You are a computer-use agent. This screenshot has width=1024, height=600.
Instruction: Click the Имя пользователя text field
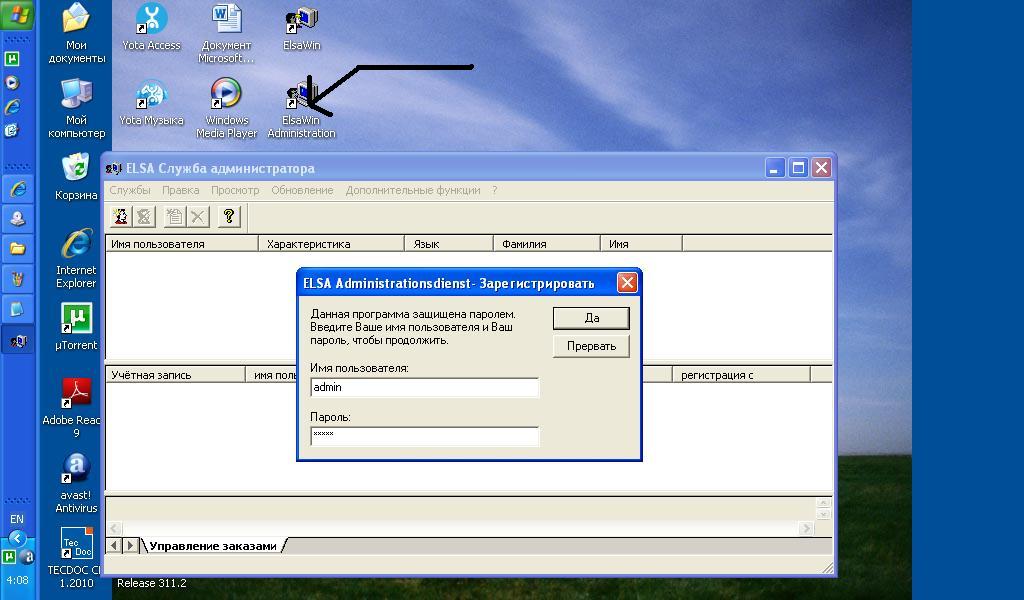(424, 387)
